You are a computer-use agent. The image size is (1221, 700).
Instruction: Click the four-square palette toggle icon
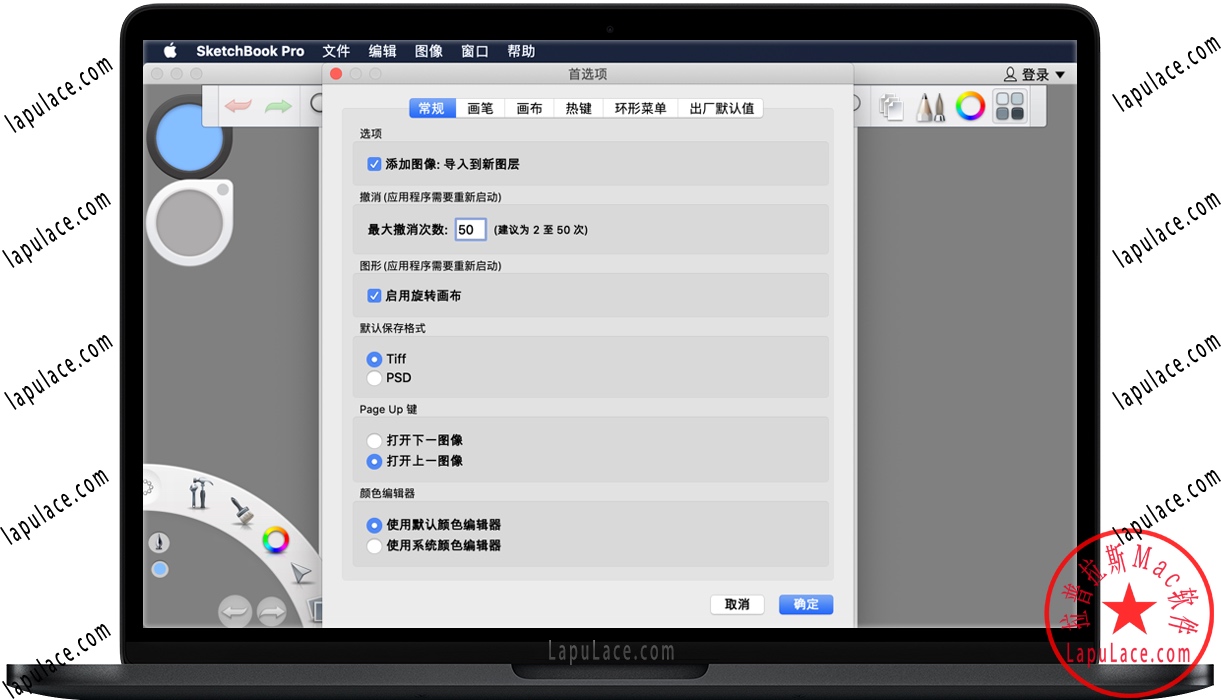click(x=1010, y=107)
